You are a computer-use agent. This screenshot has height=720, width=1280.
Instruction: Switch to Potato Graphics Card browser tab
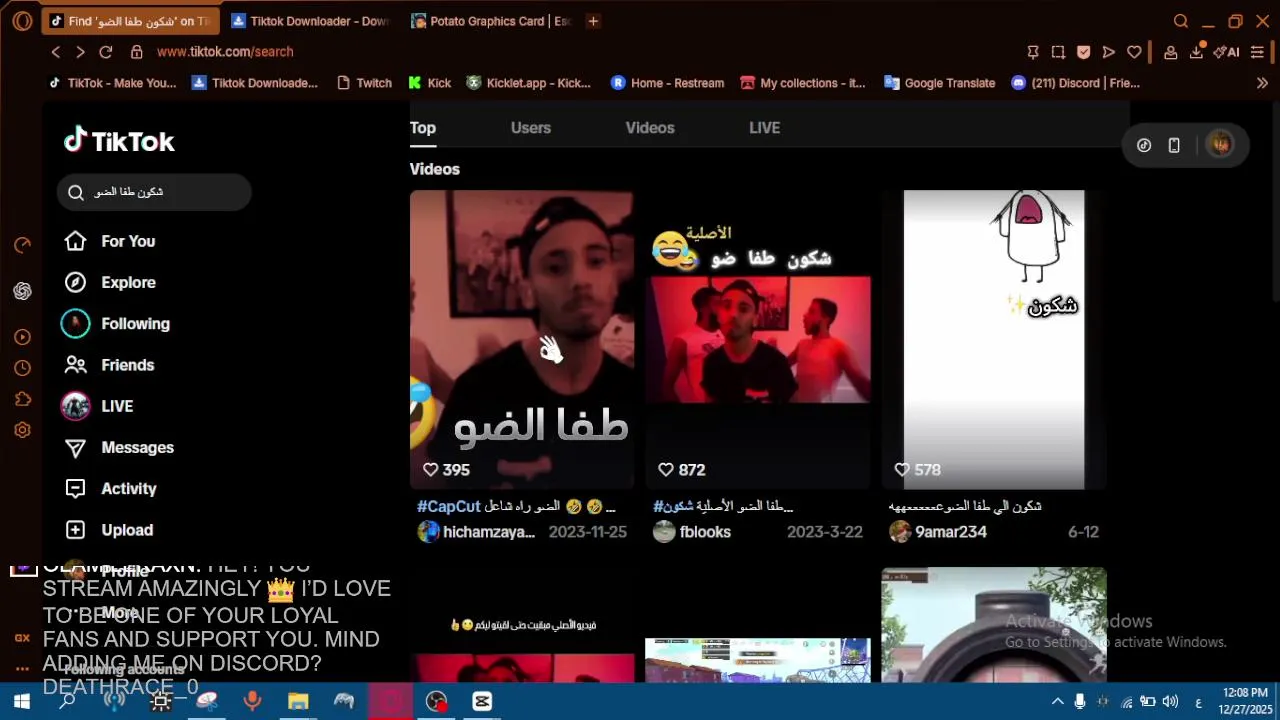point(490,21)
